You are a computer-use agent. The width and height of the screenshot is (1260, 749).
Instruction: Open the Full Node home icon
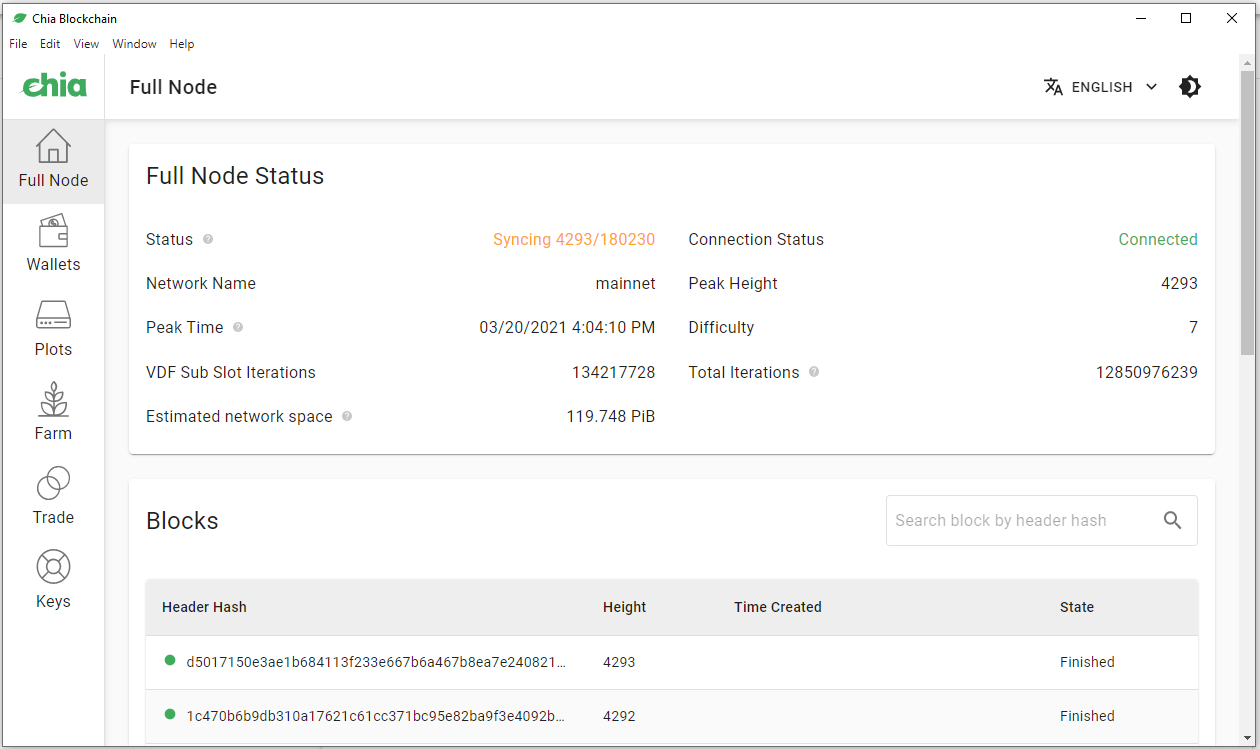53,147
